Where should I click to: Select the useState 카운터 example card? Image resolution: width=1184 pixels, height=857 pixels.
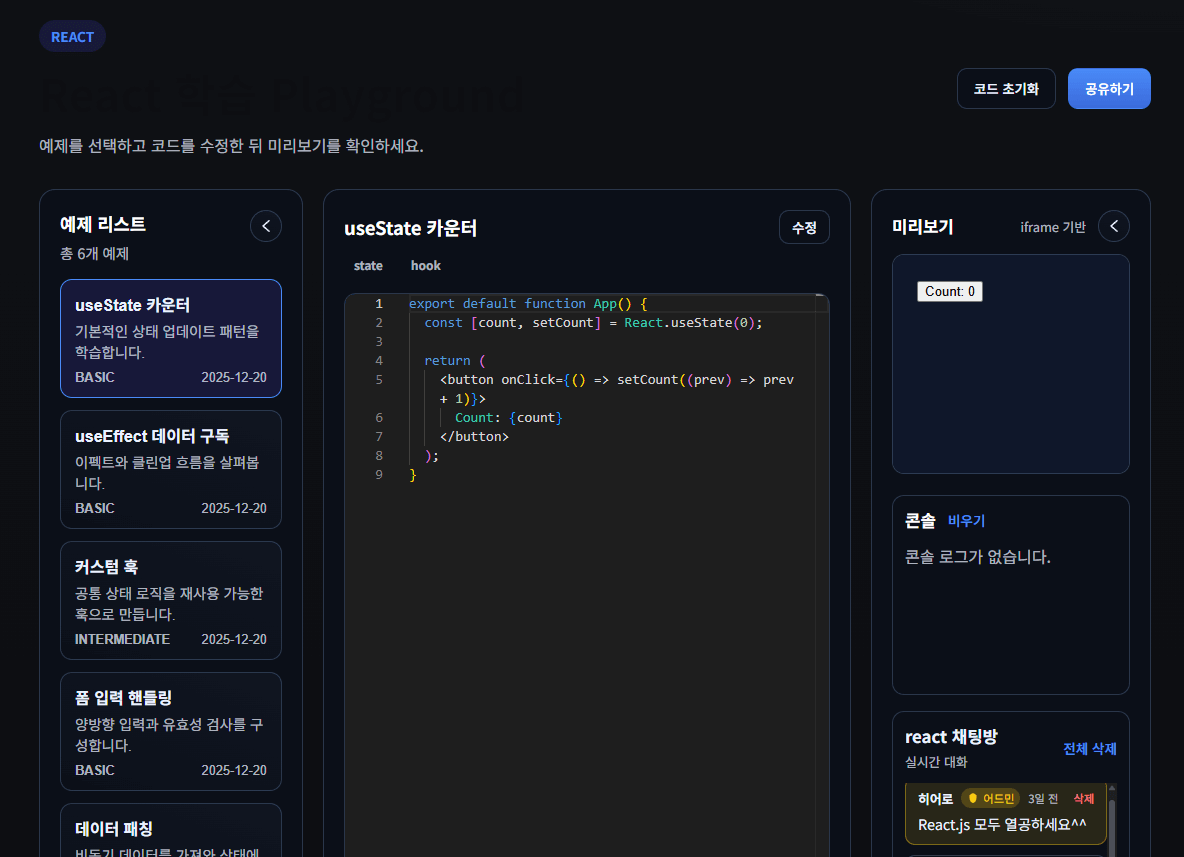click(171, 338)
